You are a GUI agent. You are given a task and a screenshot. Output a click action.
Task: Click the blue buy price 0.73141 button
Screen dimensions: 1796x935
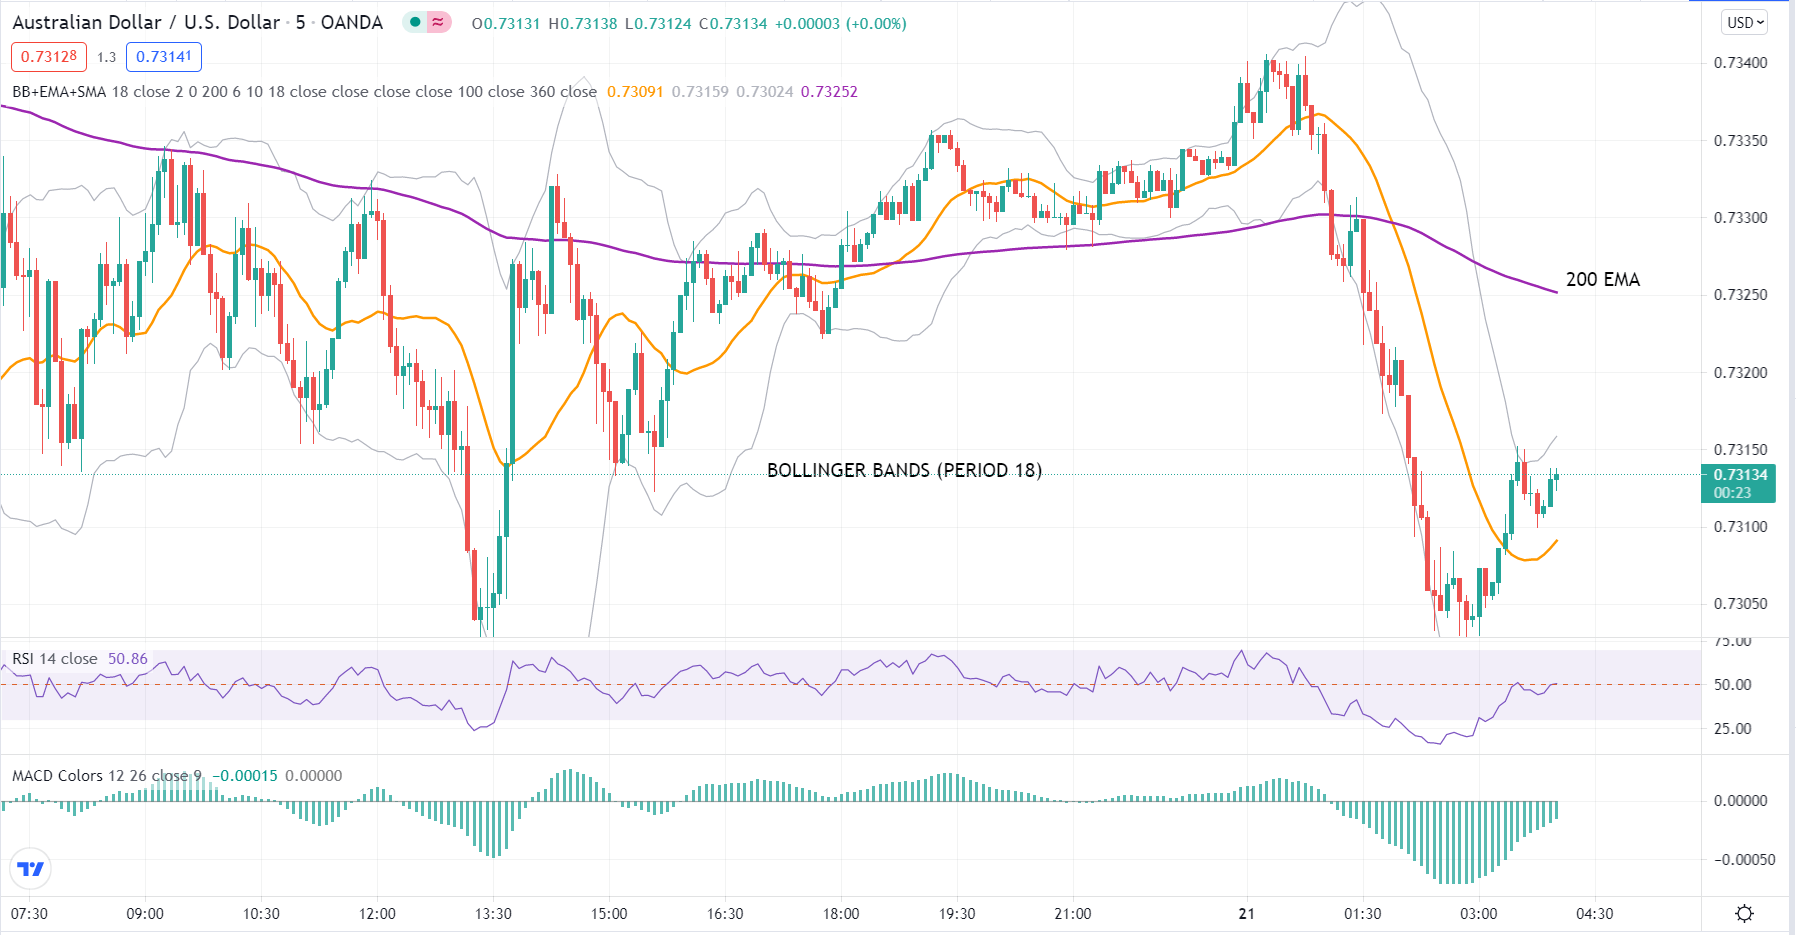click(x=164, y=57)
